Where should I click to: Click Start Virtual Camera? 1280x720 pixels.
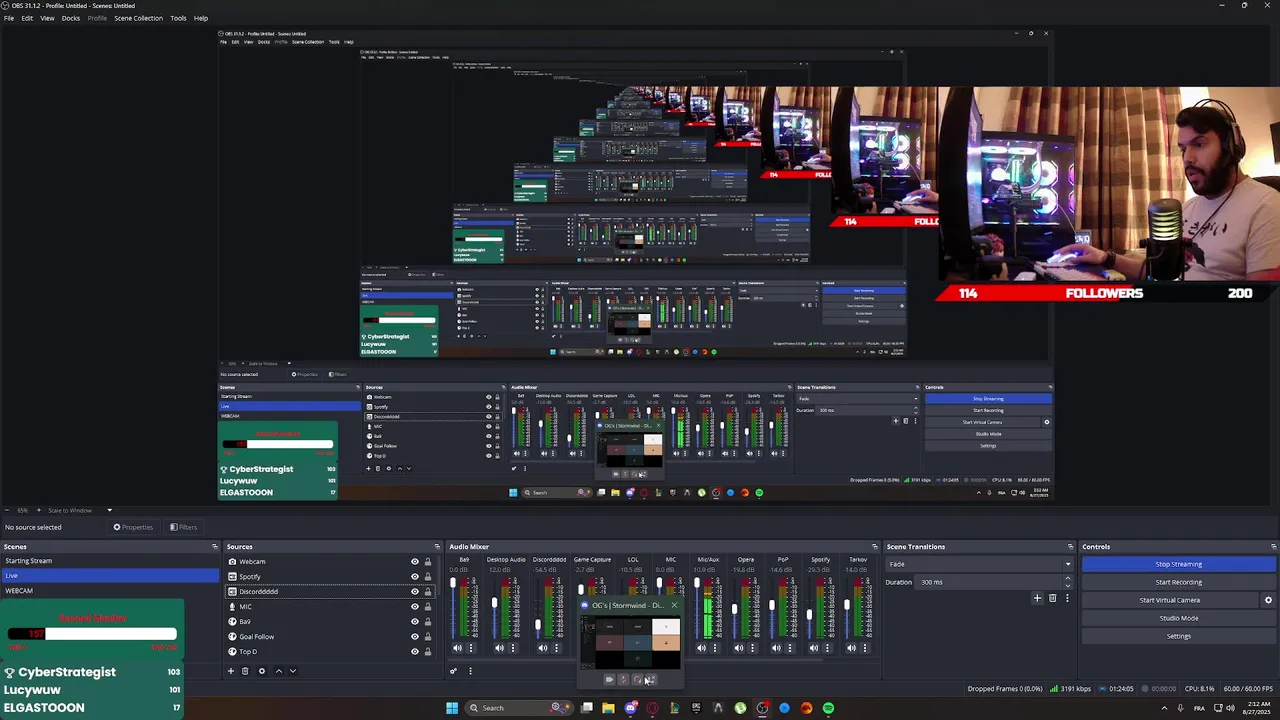[x=1169, y=600]
